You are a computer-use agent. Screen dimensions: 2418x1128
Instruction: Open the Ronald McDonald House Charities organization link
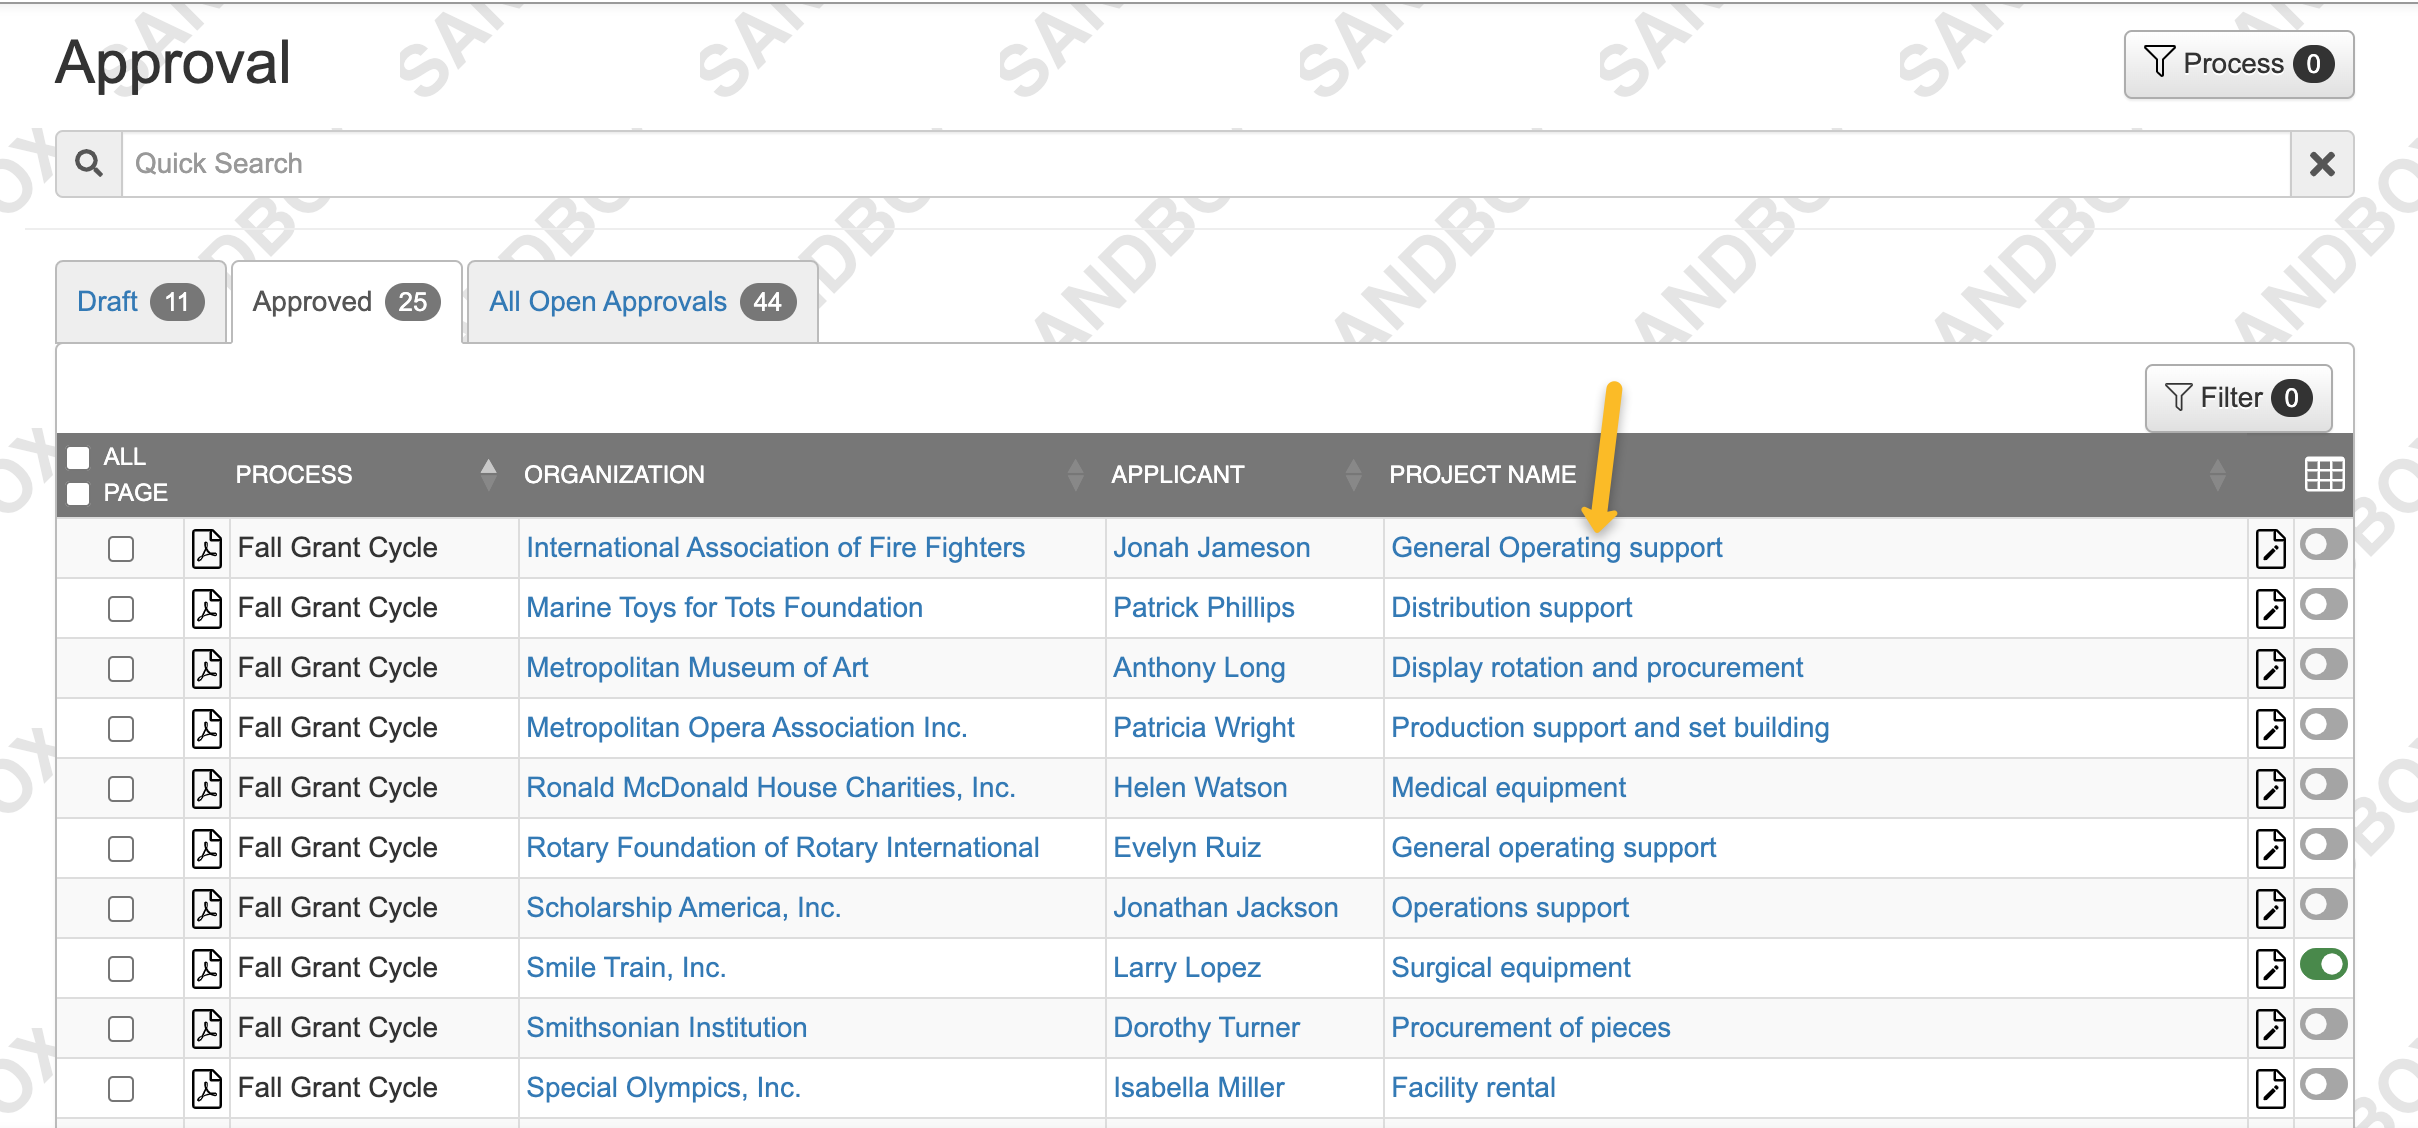pyautogui.click(x=770, y=788)
